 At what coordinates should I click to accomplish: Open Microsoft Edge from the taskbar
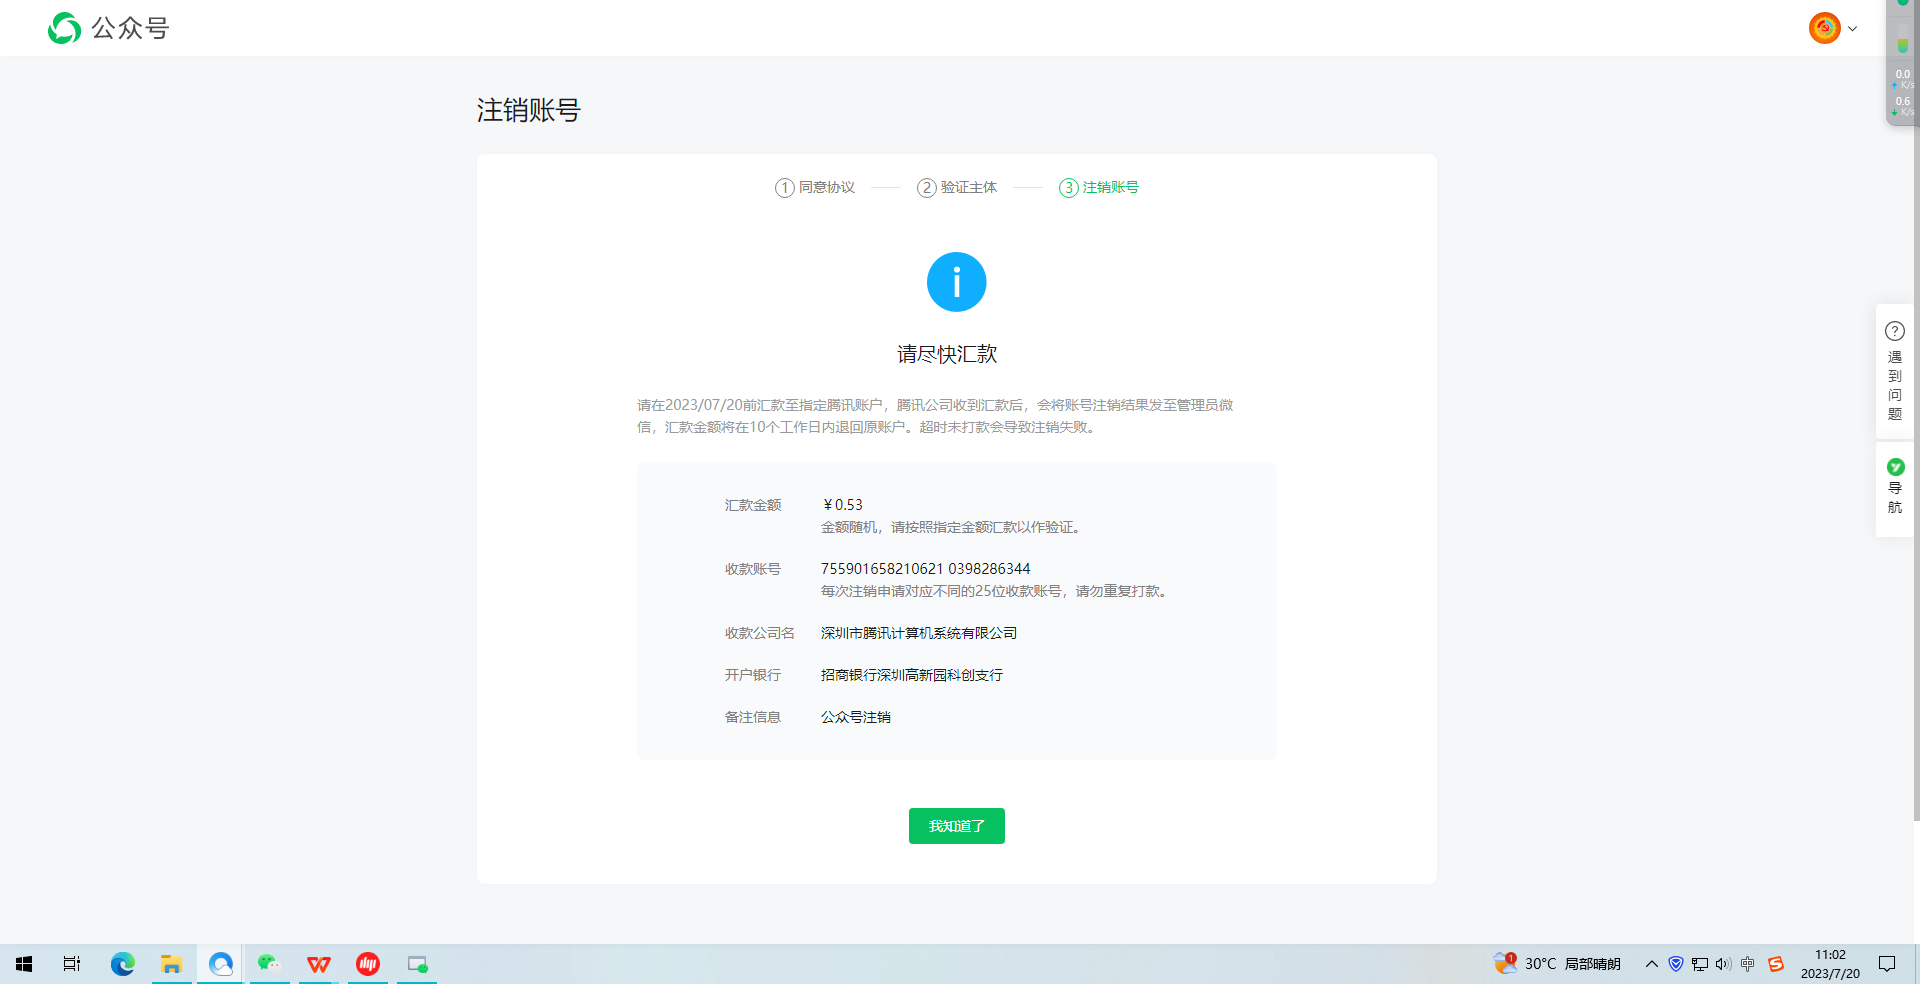pyautogui.click(x=122, y=964)
